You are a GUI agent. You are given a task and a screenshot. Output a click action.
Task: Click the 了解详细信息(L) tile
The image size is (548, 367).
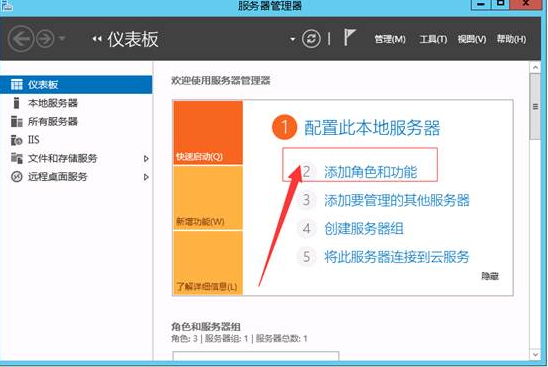[x=208, y=262]
